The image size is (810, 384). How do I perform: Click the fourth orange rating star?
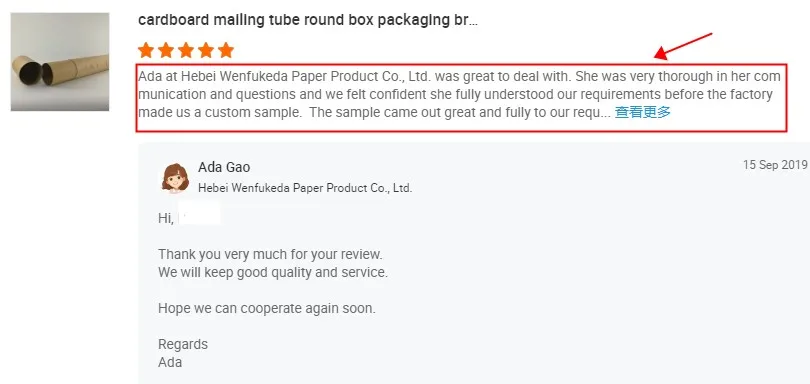coord(206,50)
